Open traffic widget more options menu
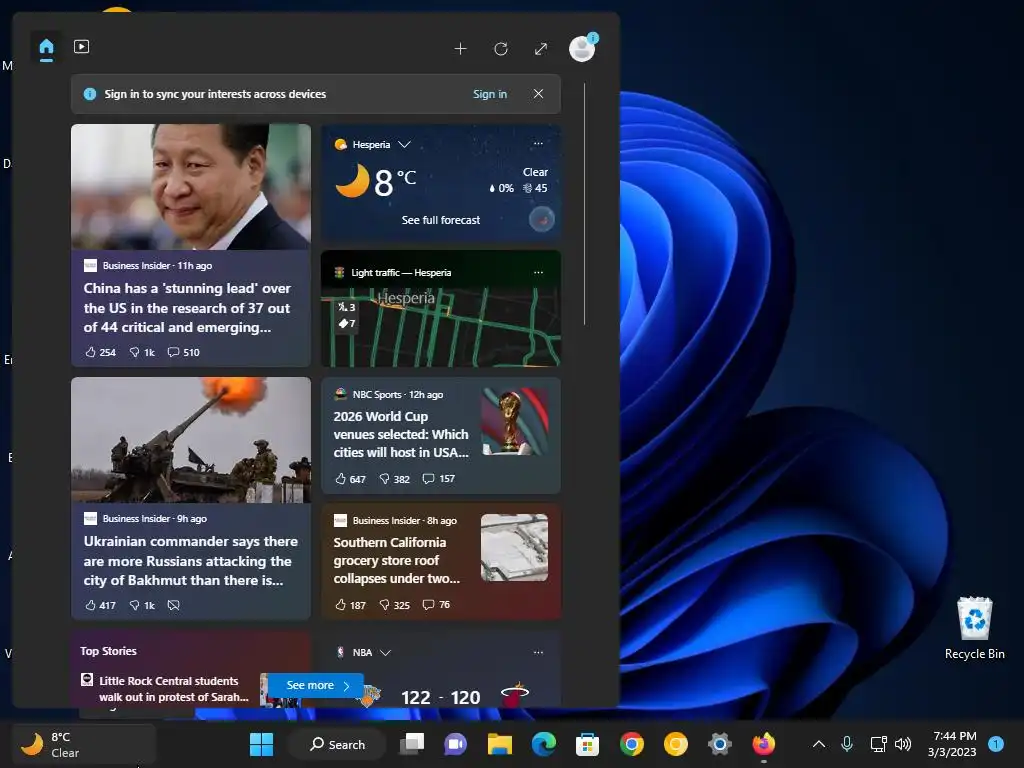Image resolution: width=1024 pixels, height=768 pixels. click(538, 272)
